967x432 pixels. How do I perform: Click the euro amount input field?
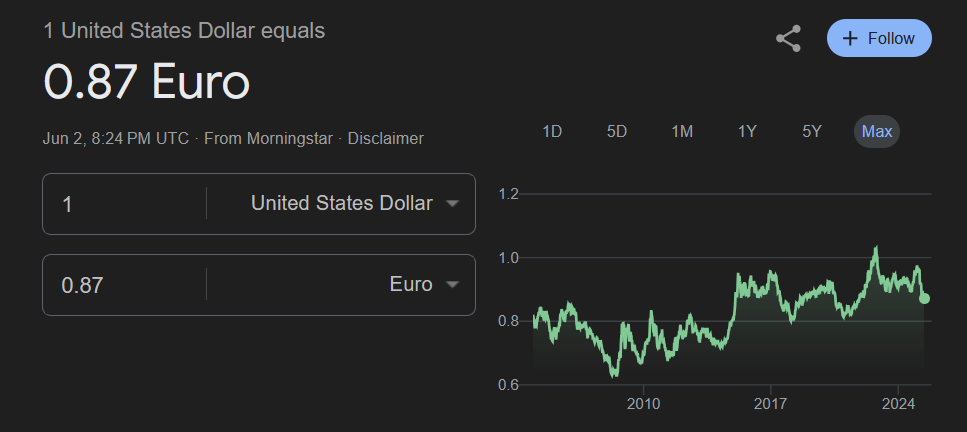[x=125, y=285]
